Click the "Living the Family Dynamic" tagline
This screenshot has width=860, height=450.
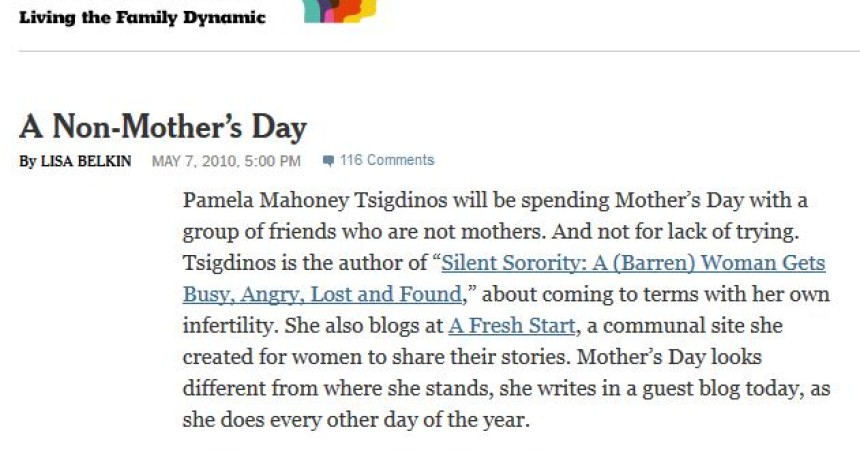[142, 18]
